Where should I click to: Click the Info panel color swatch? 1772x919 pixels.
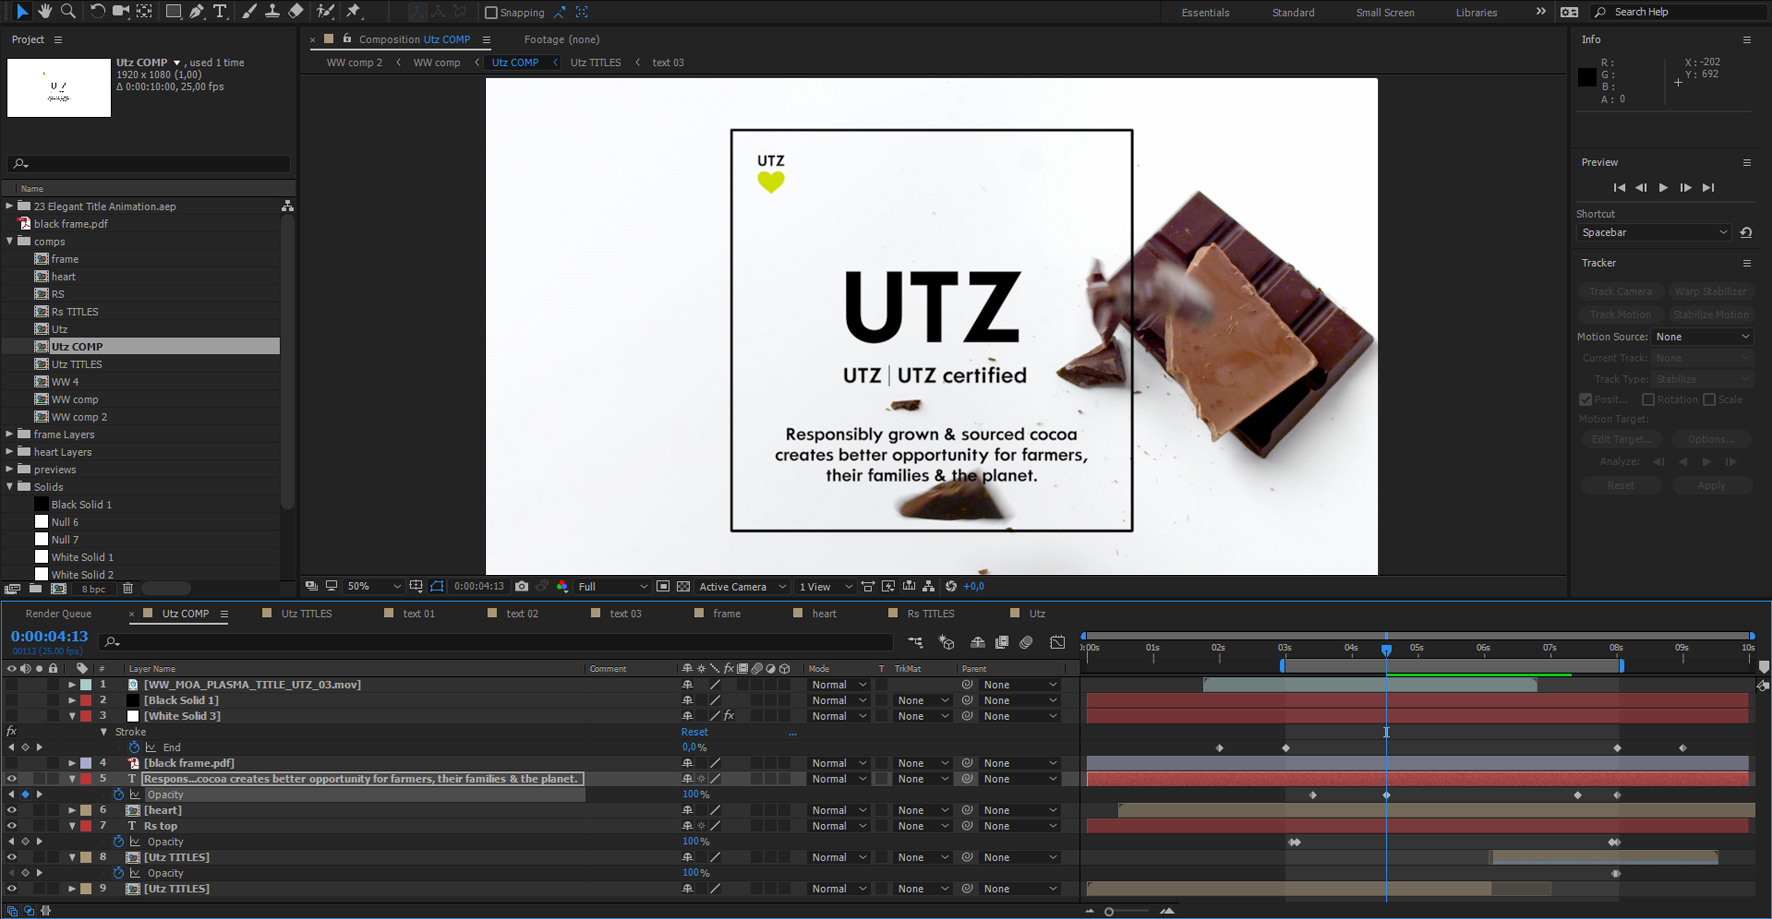click(x=1587, y=78)
